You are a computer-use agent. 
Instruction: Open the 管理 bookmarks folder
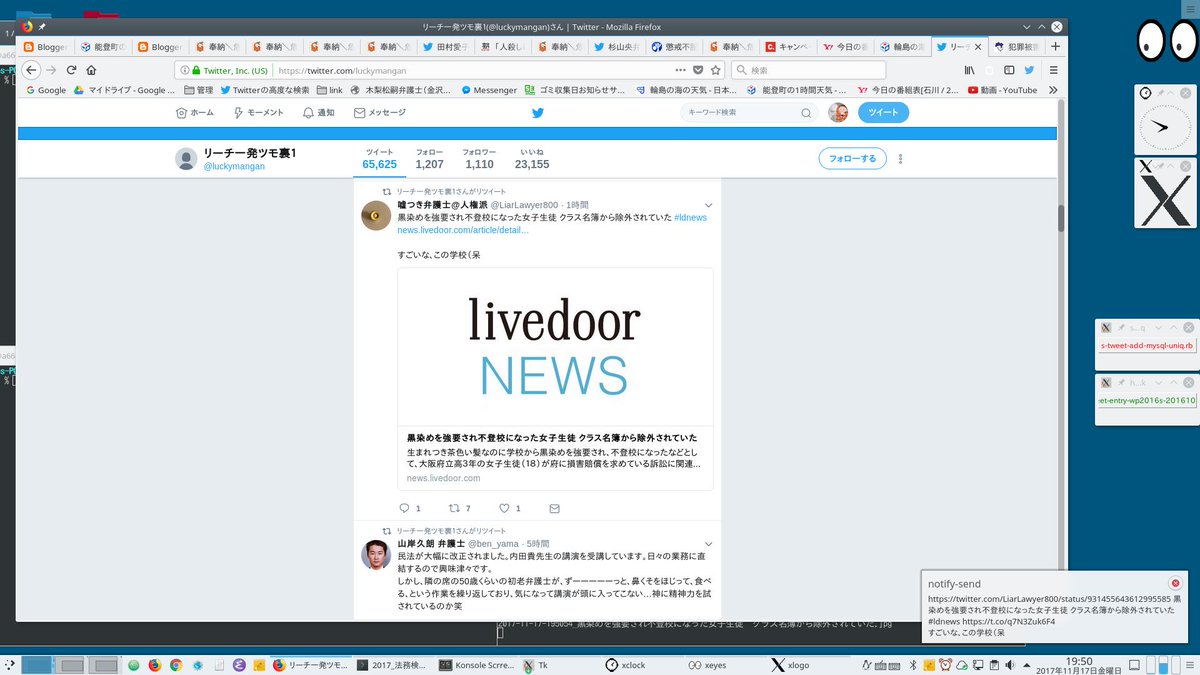point(198,90)
